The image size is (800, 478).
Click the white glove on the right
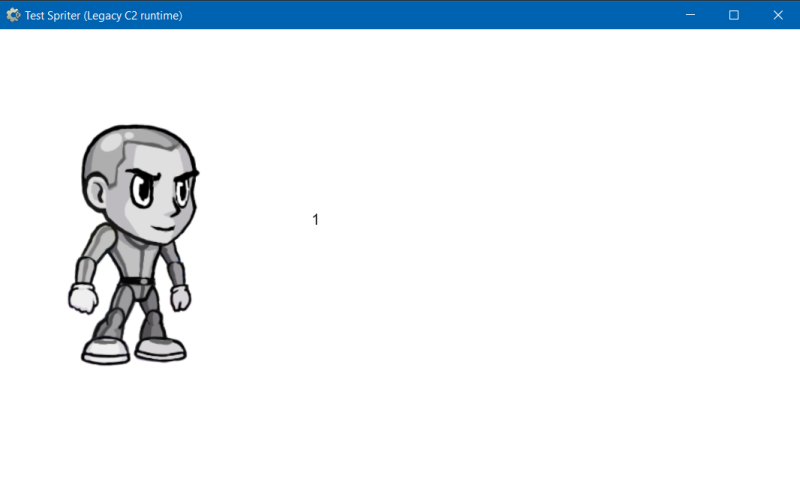(180, 297)
